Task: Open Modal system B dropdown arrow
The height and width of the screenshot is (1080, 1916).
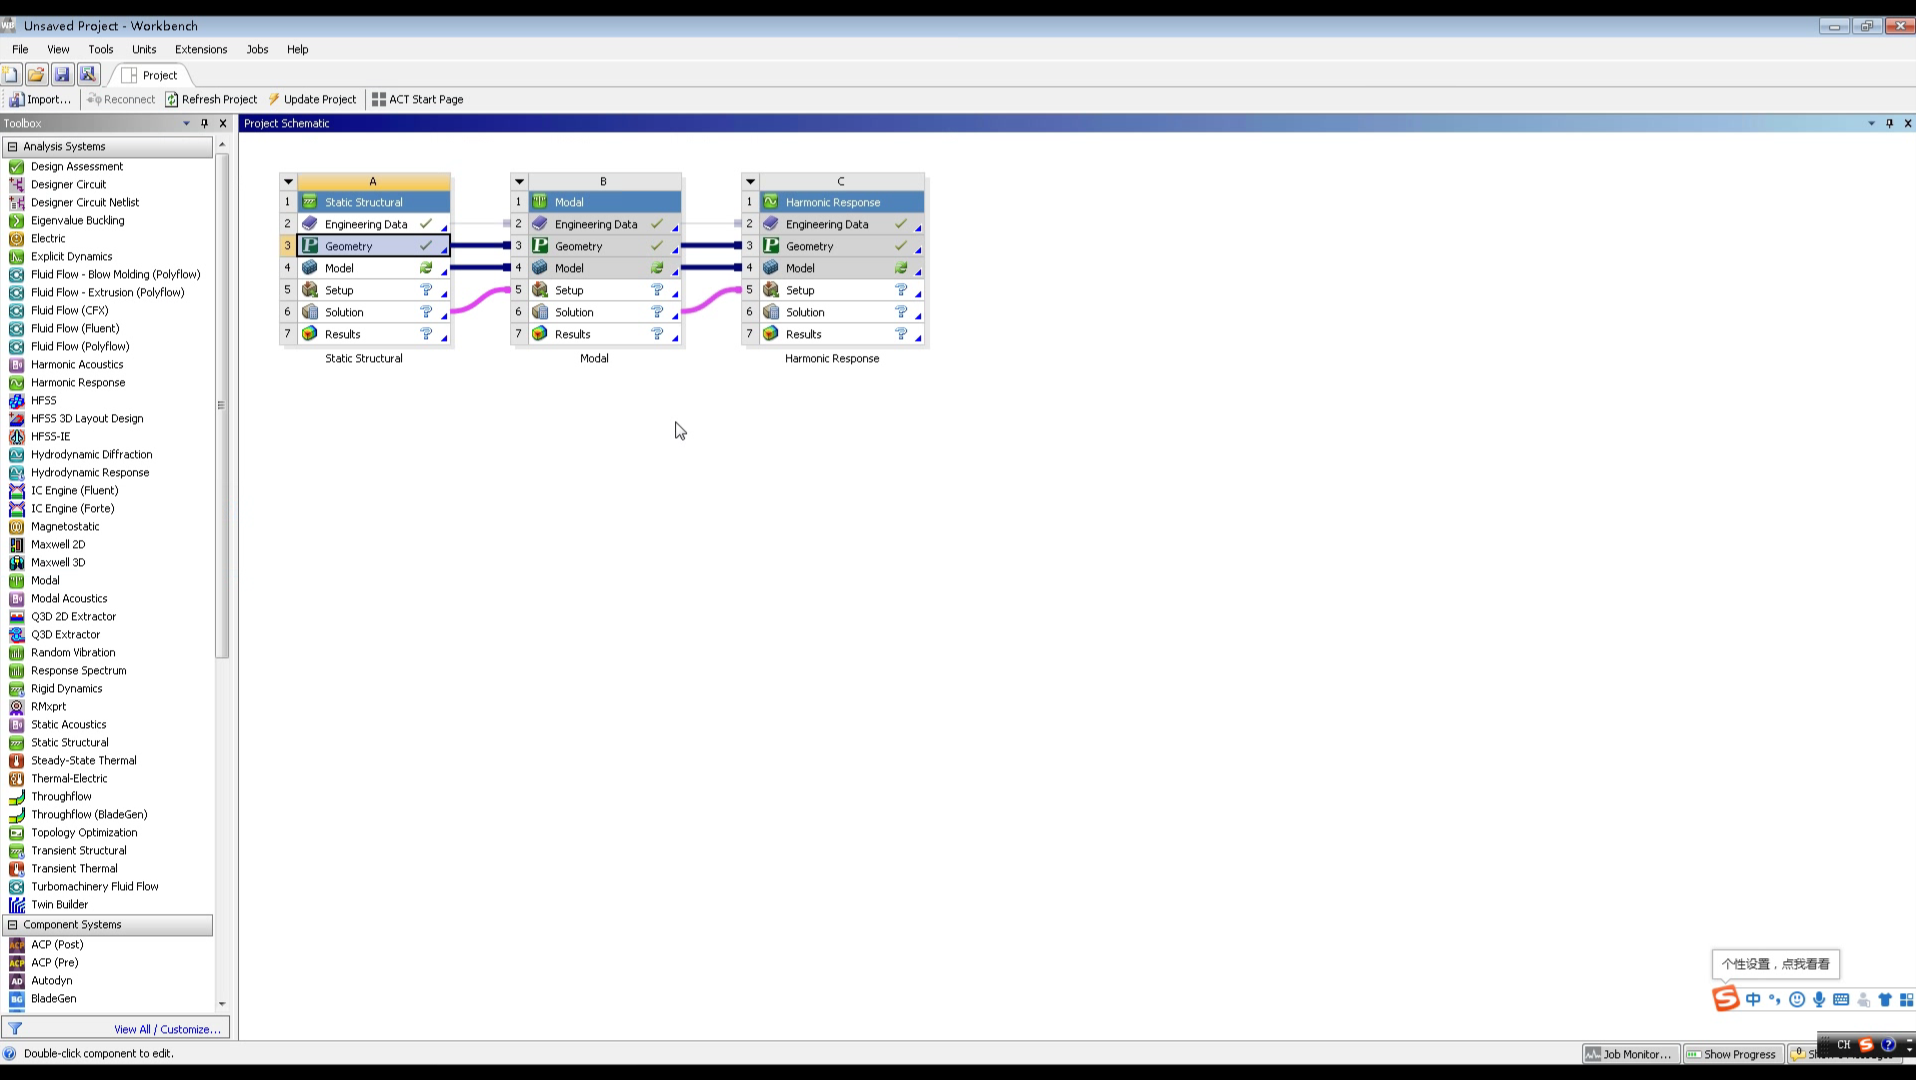Action: (519, 182)
